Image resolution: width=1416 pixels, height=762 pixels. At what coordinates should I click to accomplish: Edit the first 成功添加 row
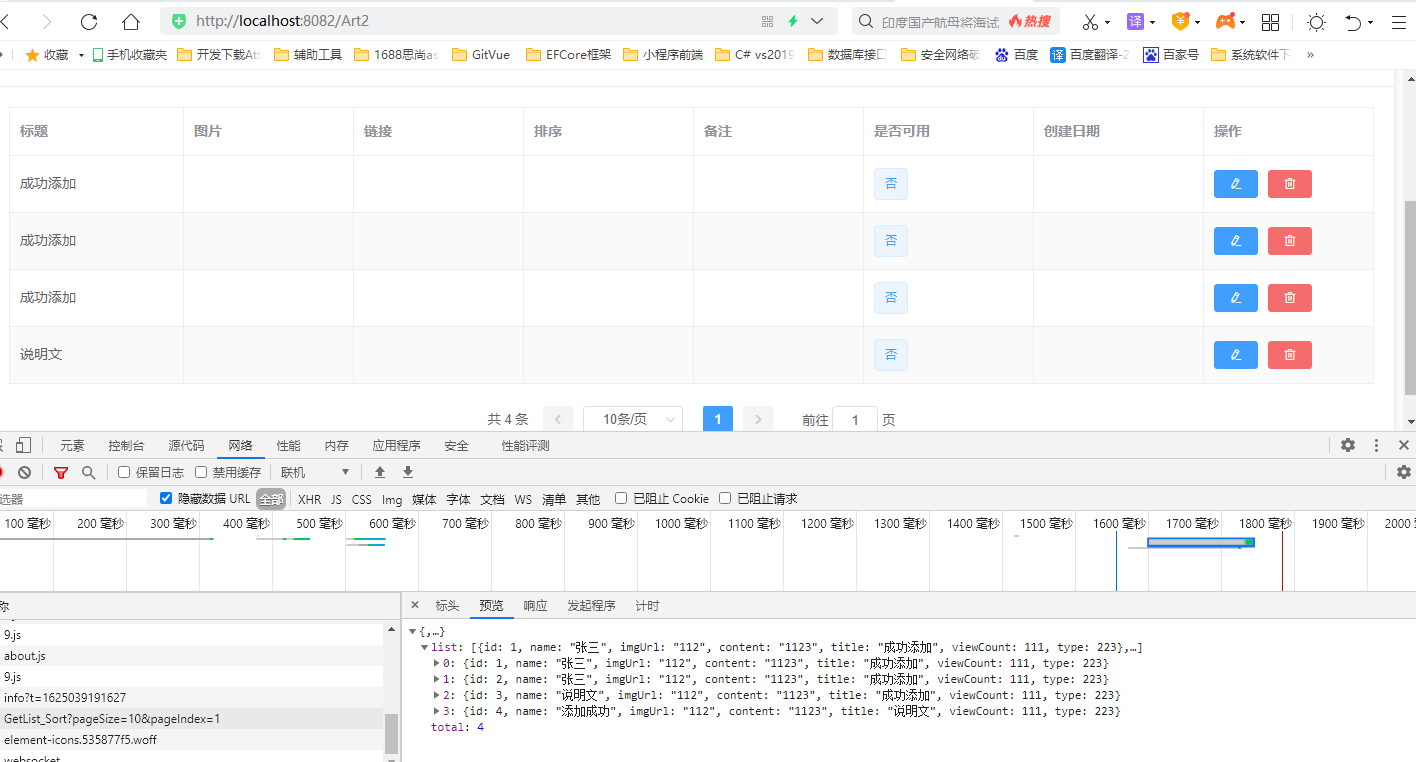click(x=1236, y=184)
